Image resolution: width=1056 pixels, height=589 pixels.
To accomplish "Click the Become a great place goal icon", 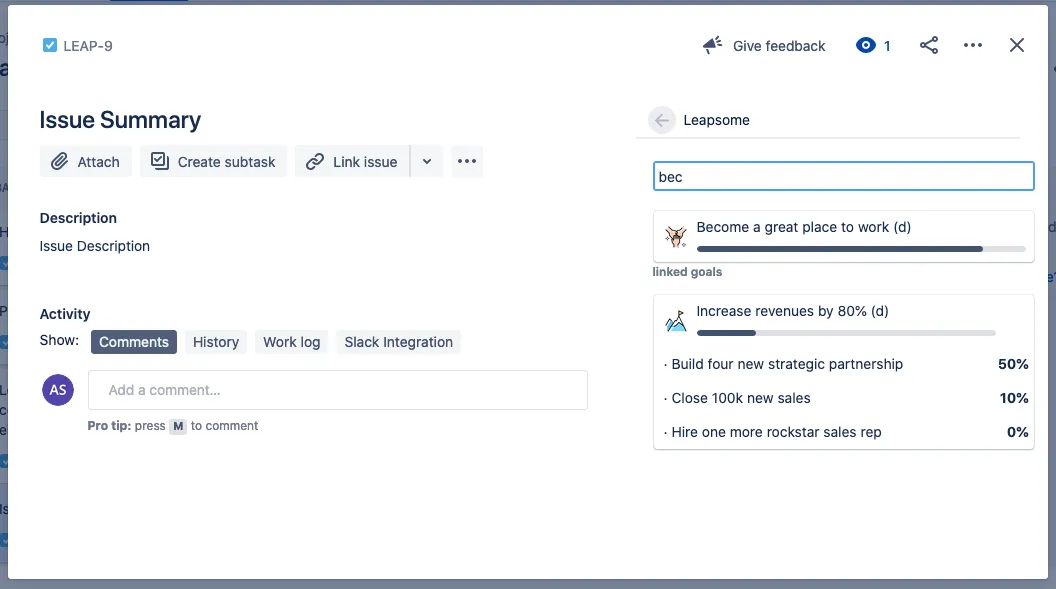I will (675, 236).
